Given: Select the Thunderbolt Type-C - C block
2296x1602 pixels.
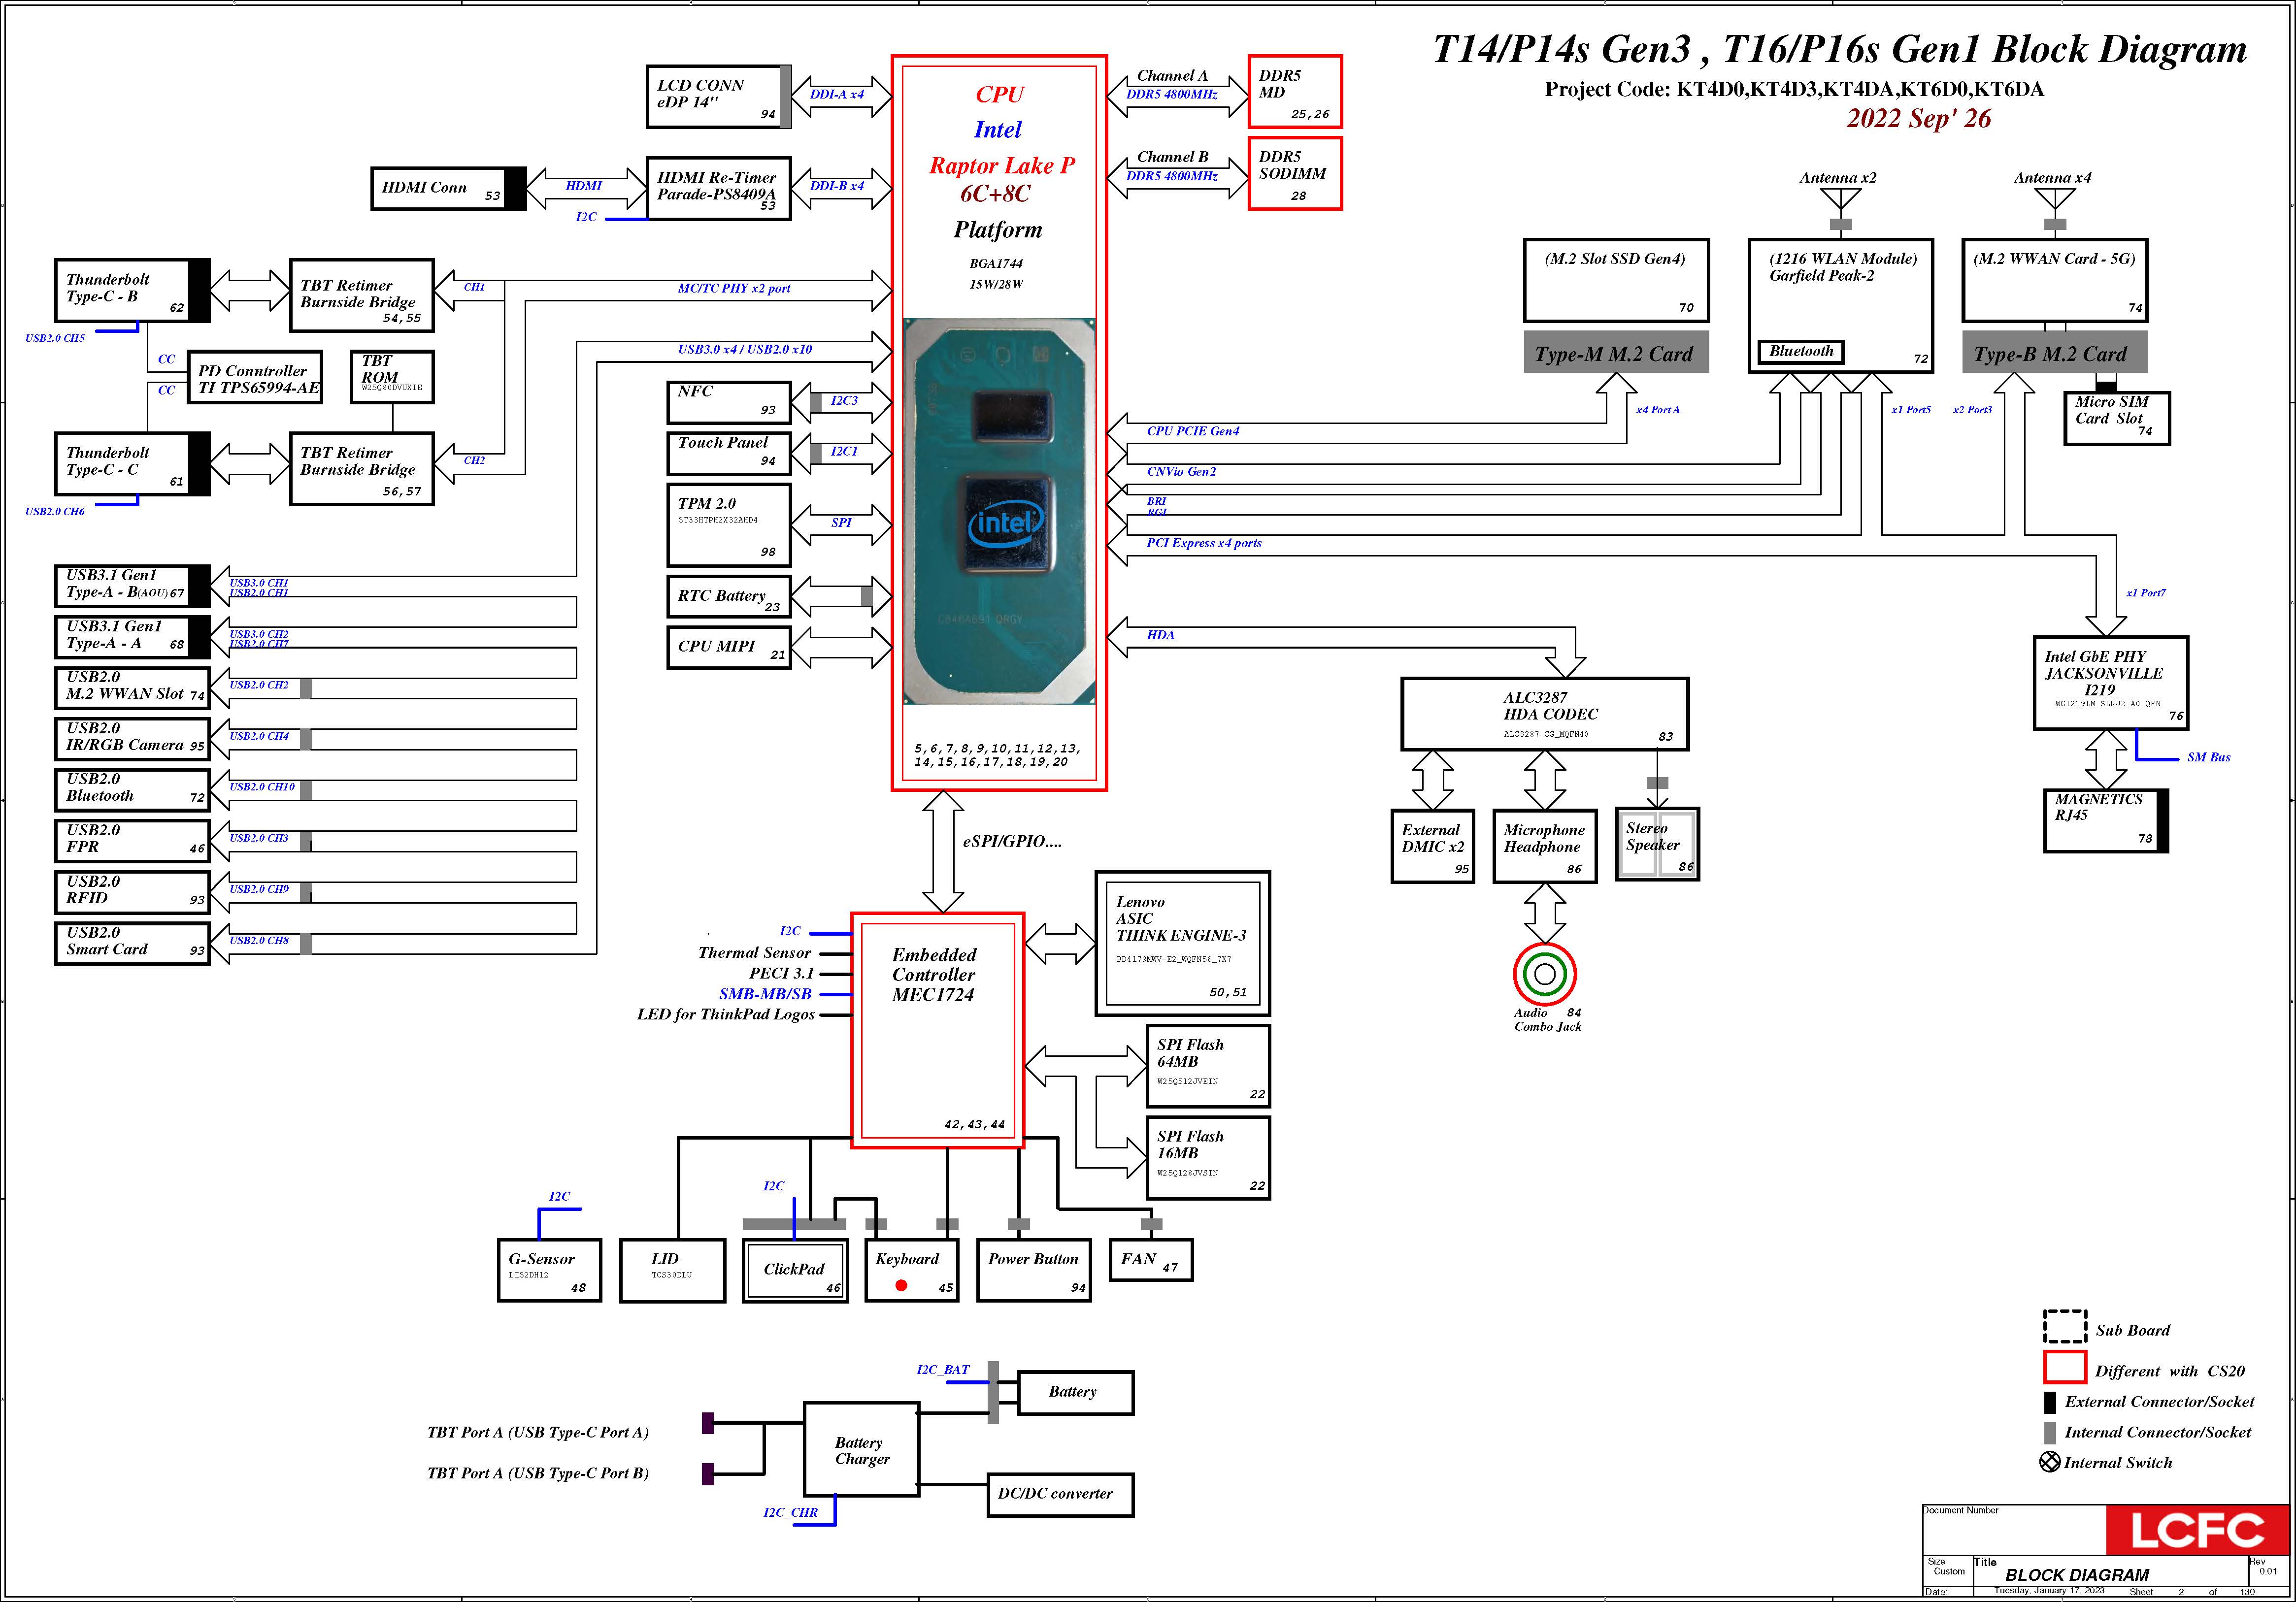Looking at the screenshot, I should (x=132, y=464).
